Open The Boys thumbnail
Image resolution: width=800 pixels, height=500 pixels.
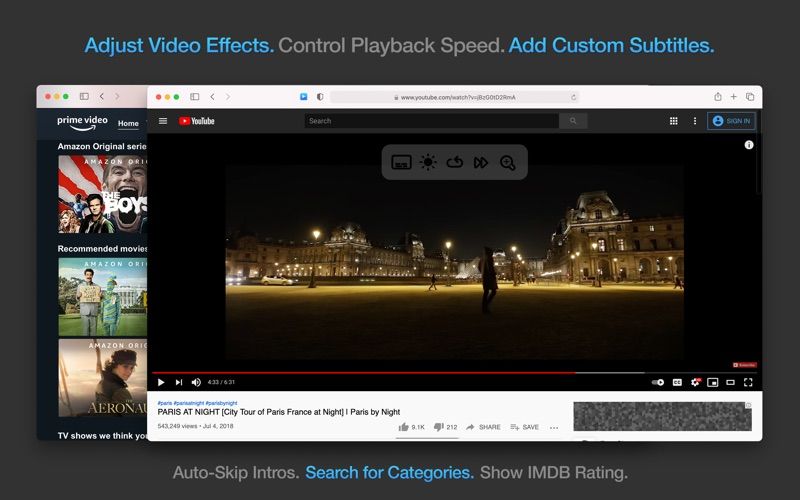[x=103, y=194]
